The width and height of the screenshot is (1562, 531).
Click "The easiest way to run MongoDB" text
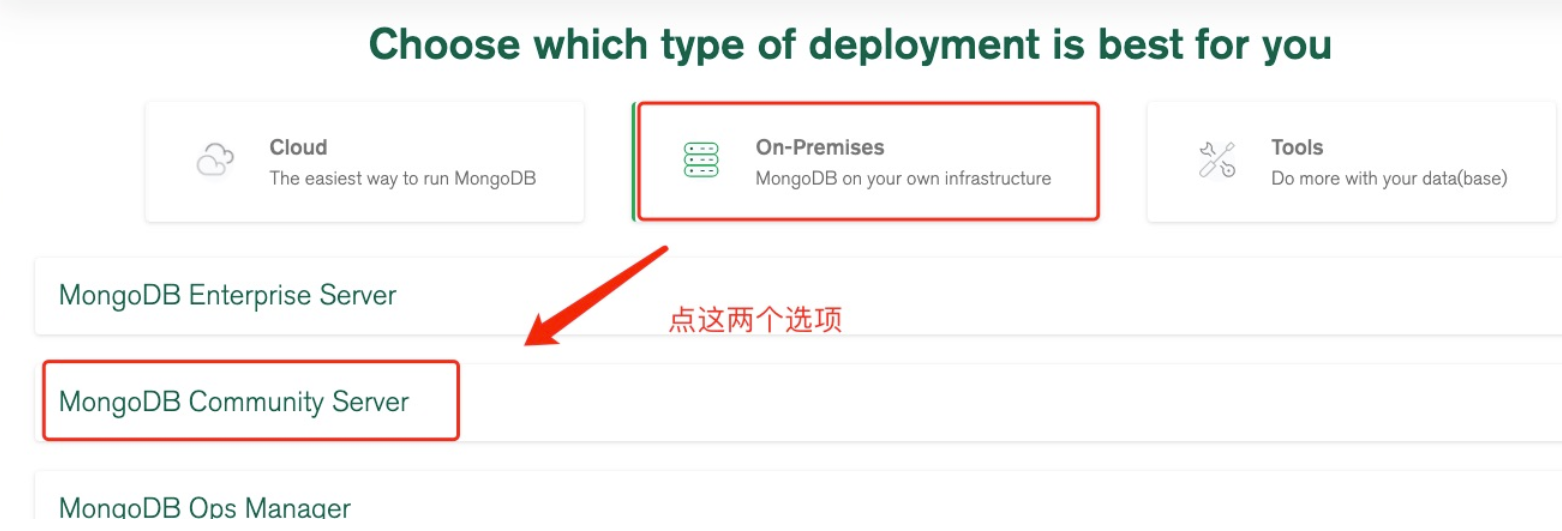pos(403,179)
